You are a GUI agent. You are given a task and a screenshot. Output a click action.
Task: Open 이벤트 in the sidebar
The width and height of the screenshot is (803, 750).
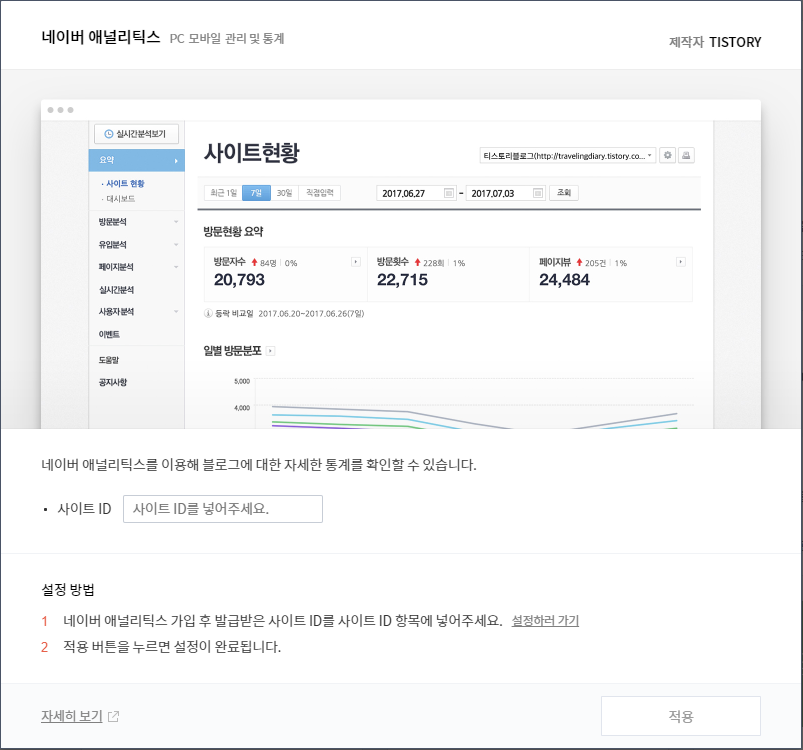pyautogui.click(x=109, y=334)
